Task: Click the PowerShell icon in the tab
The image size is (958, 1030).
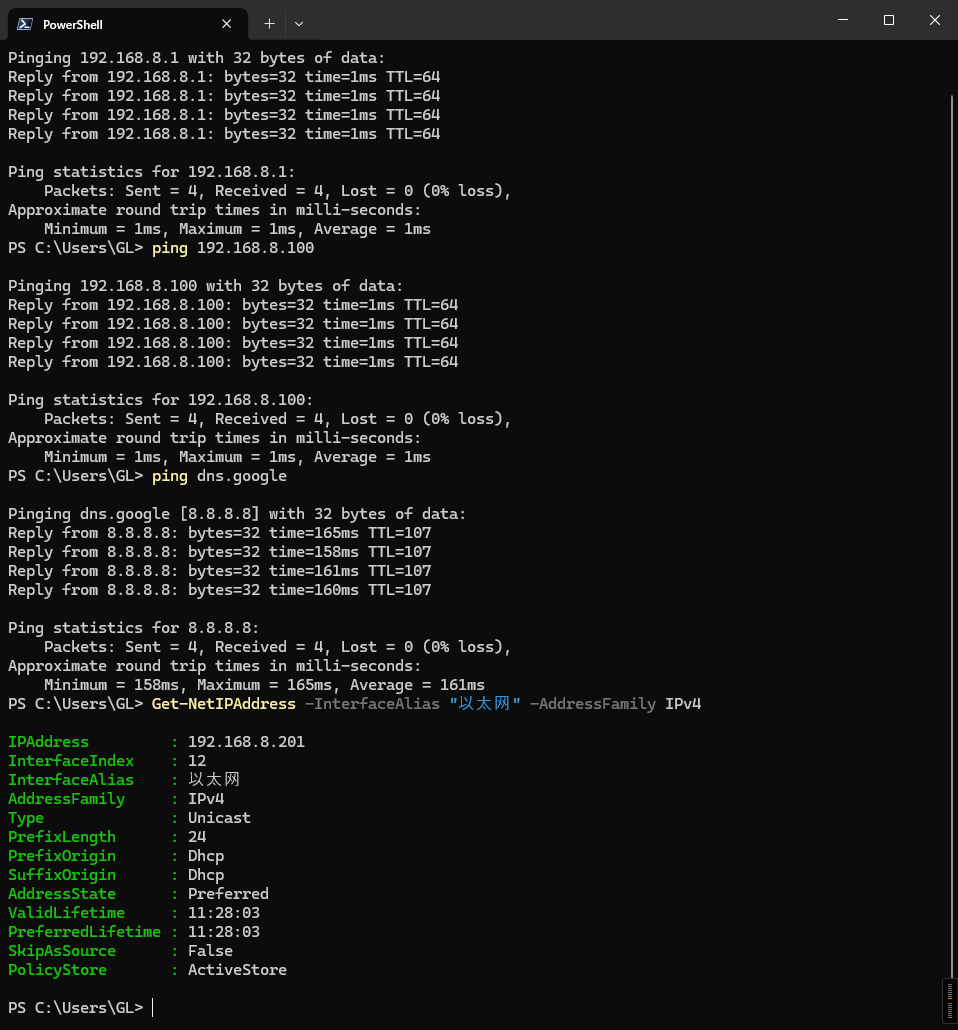Action: (x=25, y=24)
